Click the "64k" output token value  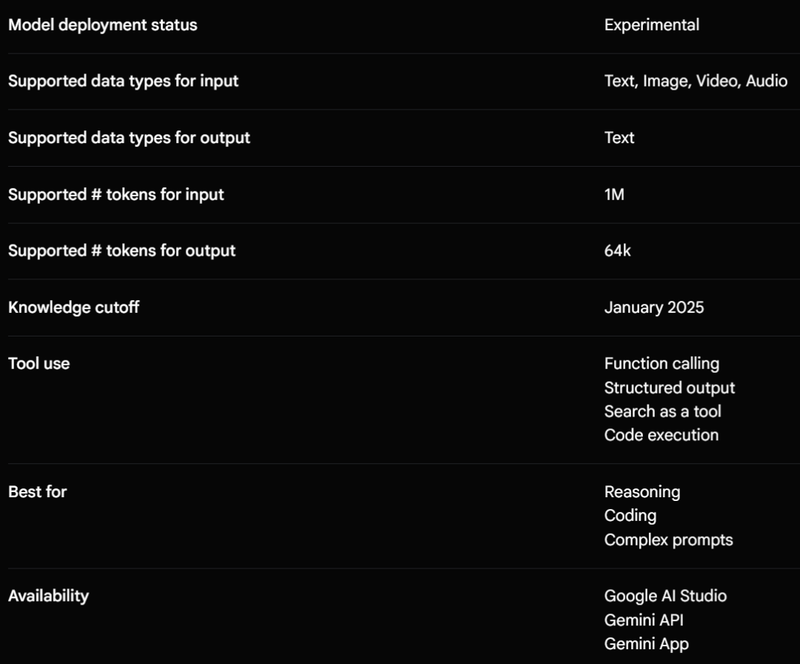pyautogui.click(x=617, y=250)
